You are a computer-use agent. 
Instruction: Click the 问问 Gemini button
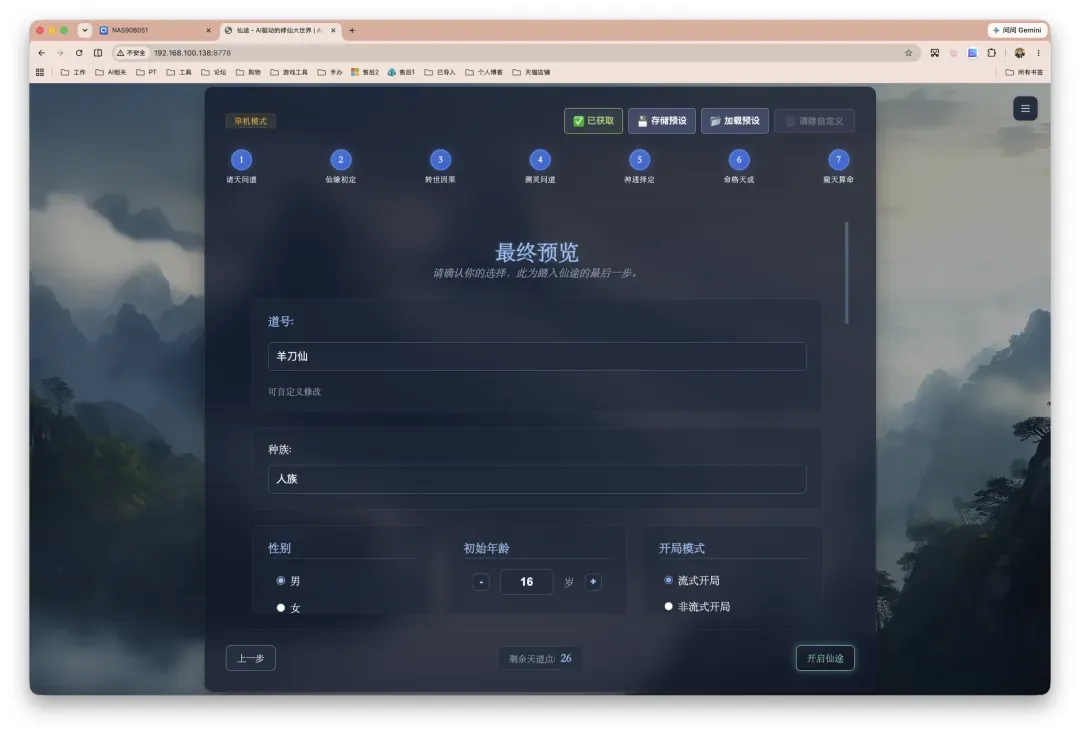tap(1017, 30)
